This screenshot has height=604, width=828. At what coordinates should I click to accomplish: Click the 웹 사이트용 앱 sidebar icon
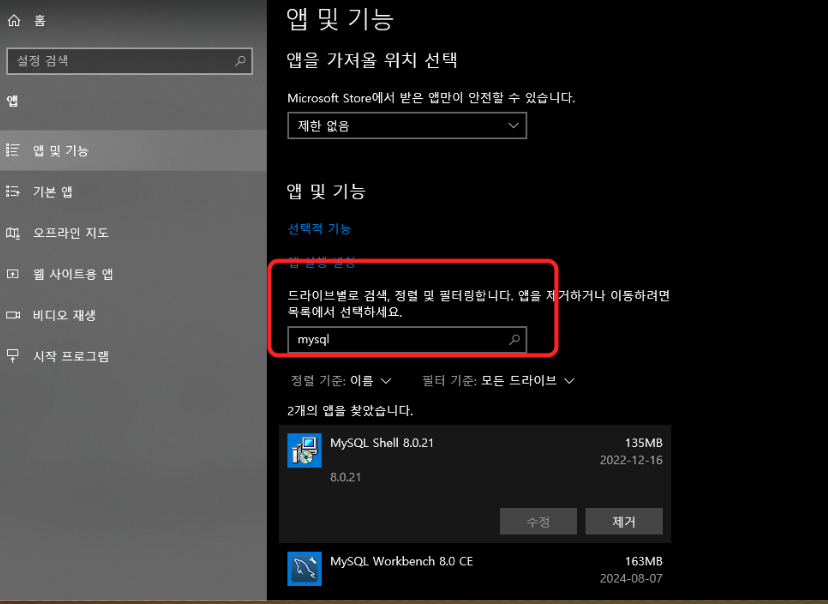tap(13, 273)
